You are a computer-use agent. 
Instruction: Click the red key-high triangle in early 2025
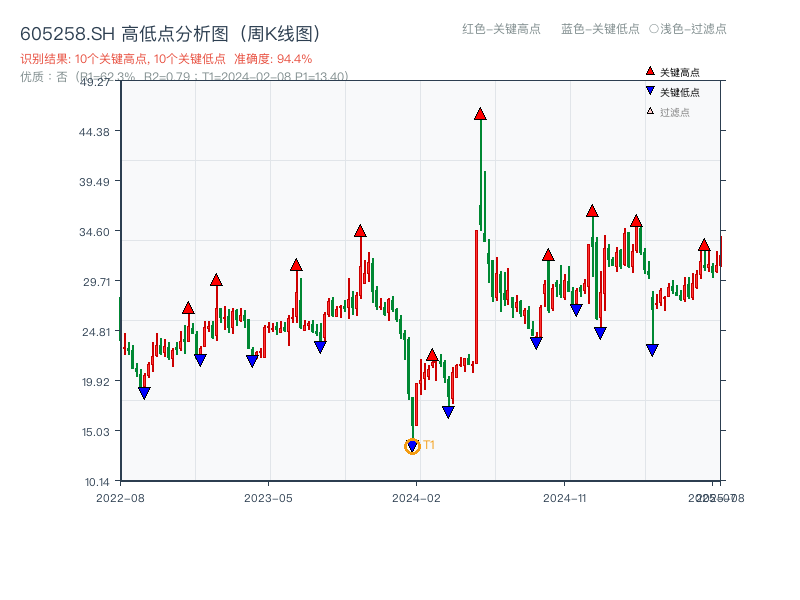click(x=636, y=221)
